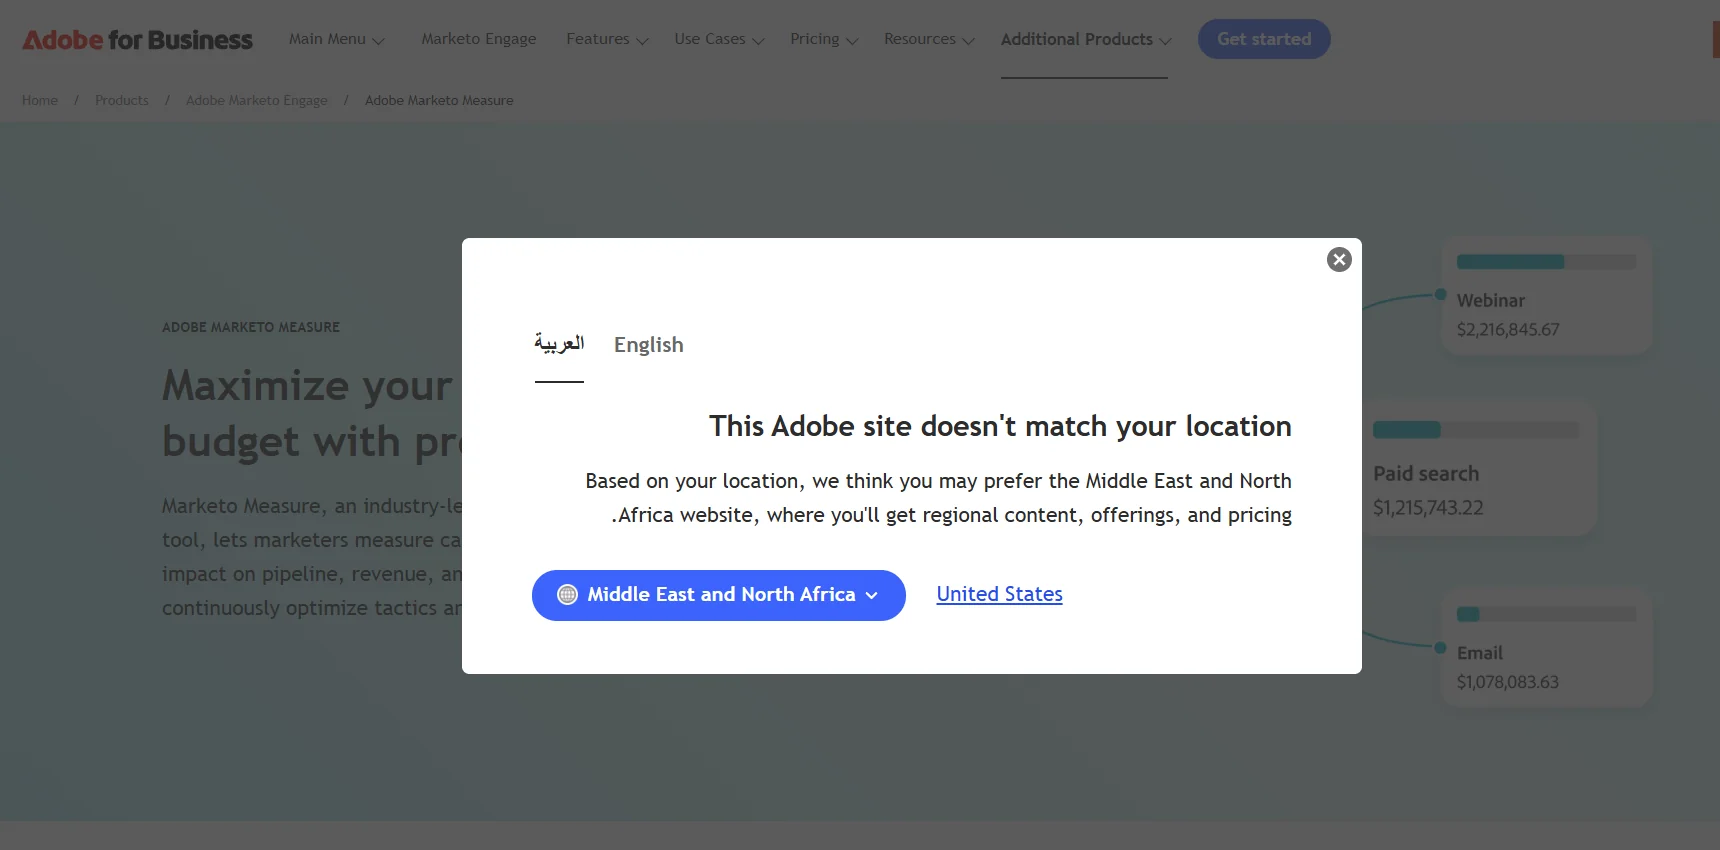Expand the Additional Products menu
Screen dimensions: 1720x850
pos(1086,39)
